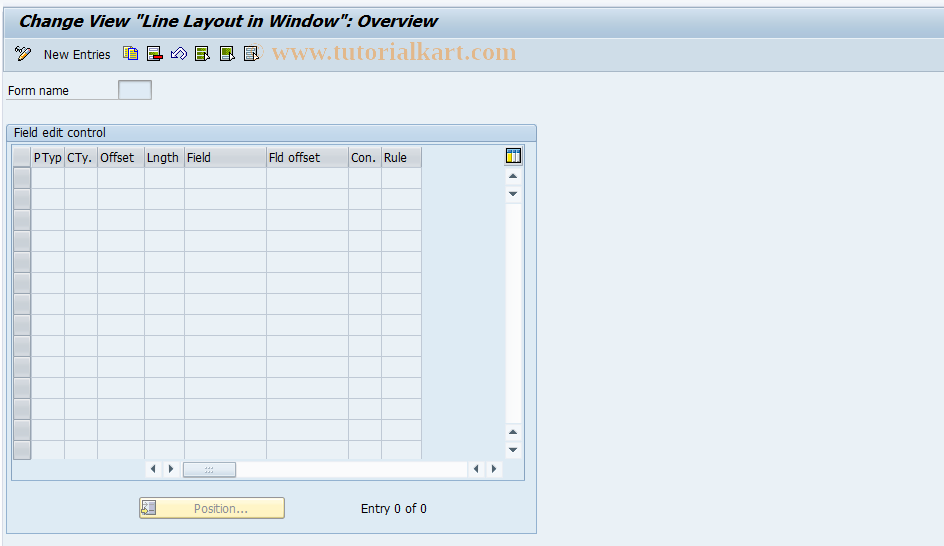The height and width of the screenshot is (546, 944).
Task: Click the Select All toolbar icon
Action: pyautogui.click(x=202, y=54)
